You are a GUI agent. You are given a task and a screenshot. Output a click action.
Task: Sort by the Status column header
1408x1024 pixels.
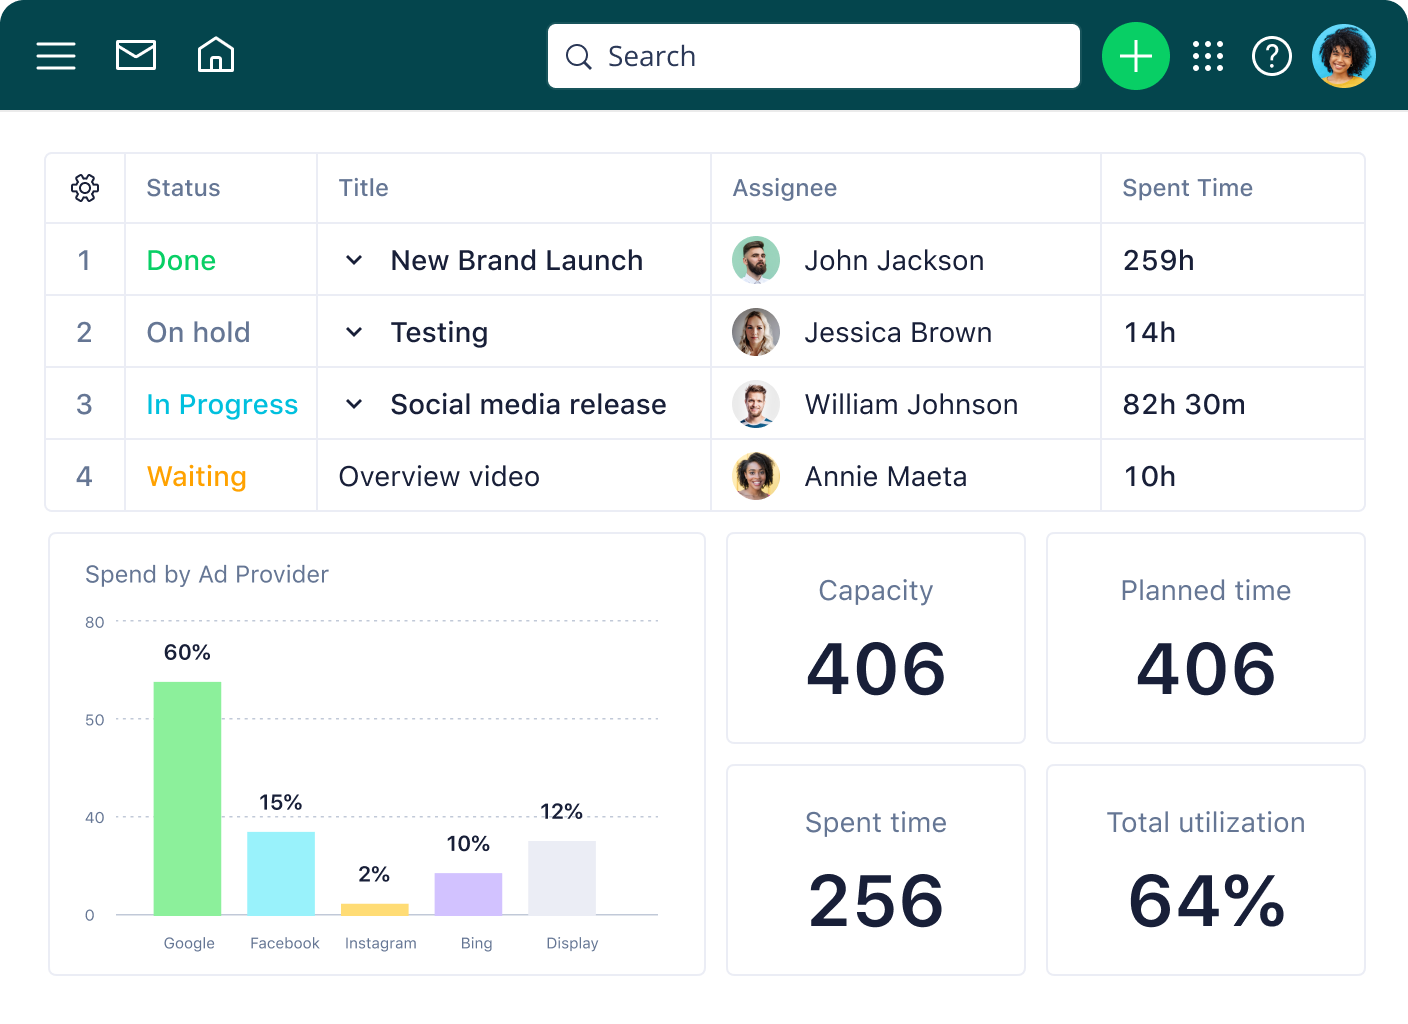(x=183, y=188)
